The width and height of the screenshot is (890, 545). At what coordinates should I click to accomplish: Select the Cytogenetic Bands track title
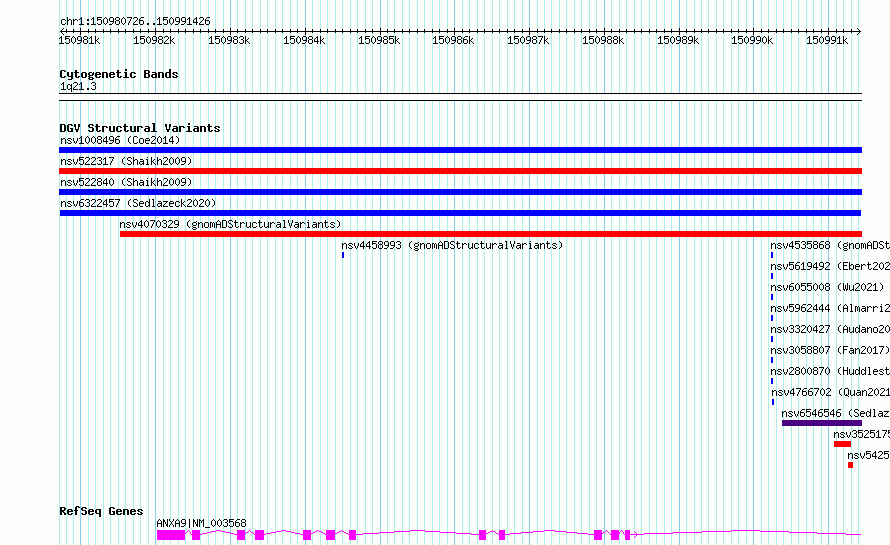(119, 74)
